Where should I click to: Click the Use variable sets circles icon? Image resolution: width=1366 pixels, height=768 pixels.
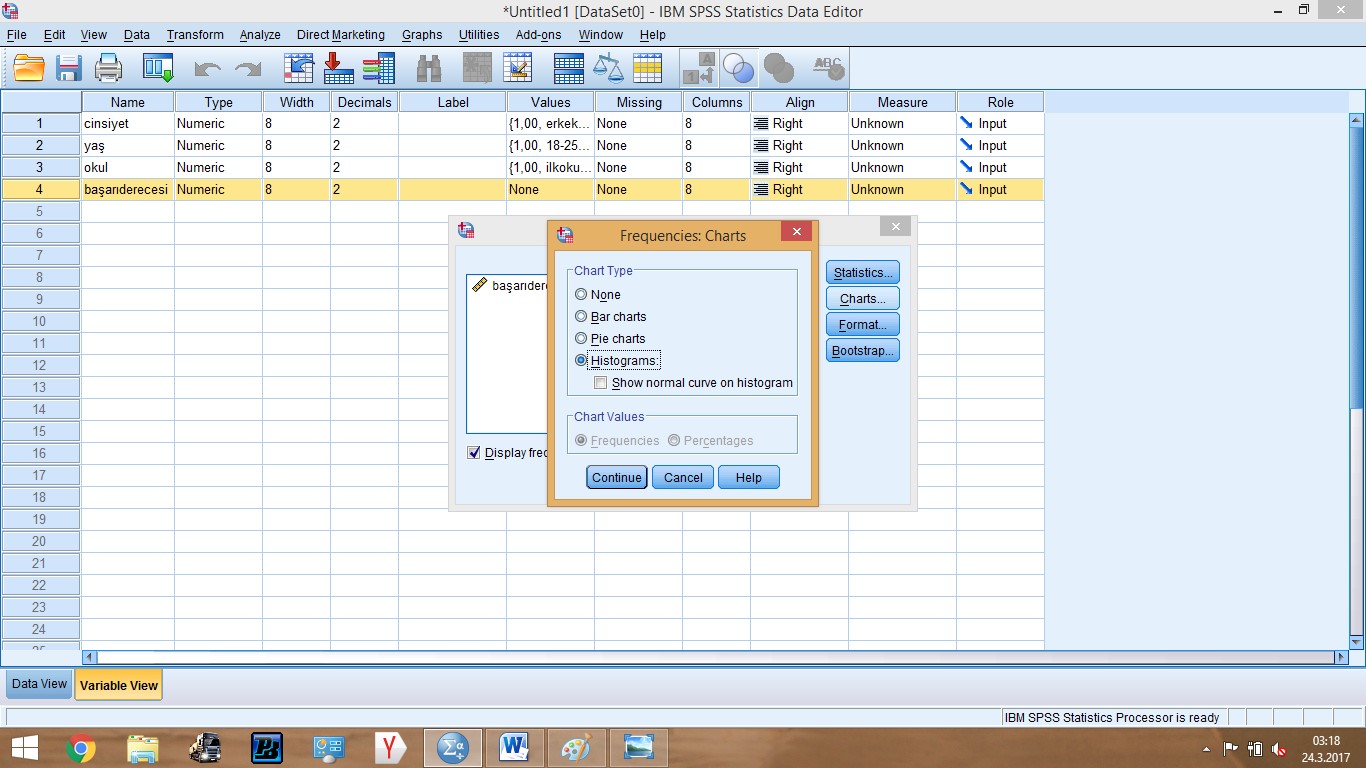click(x=739, y=68)
